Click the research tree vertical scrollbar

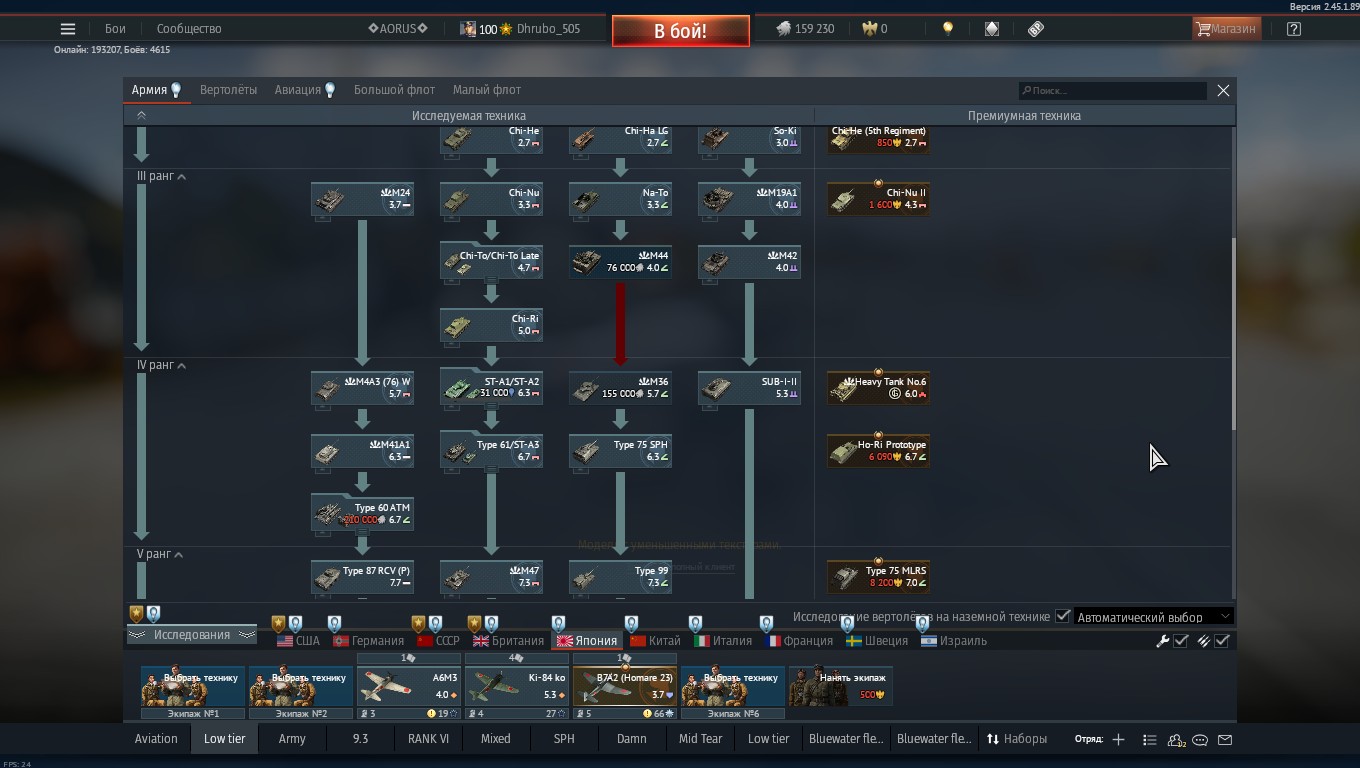click(x=1234, y=334)
